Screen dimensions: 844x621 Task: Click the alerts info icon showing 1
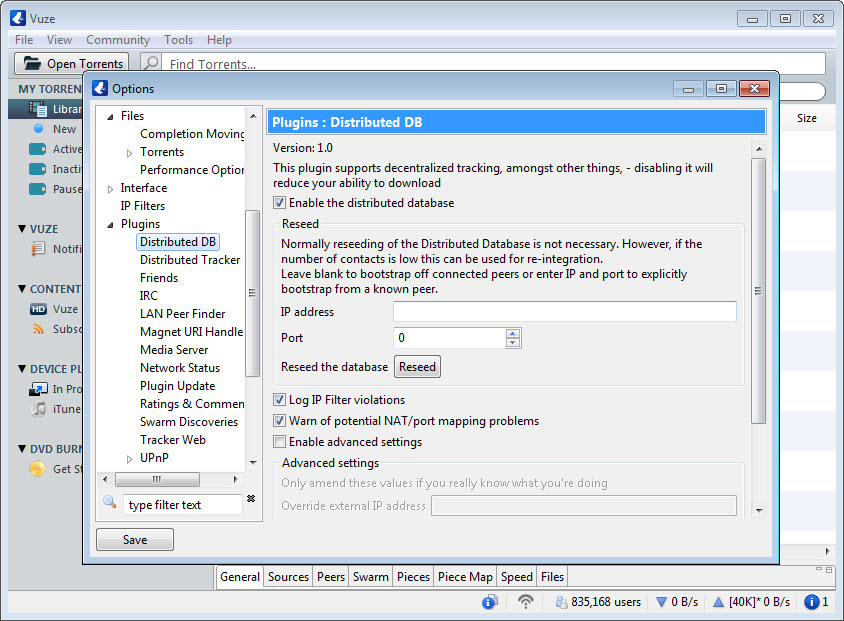click(811, 602)
